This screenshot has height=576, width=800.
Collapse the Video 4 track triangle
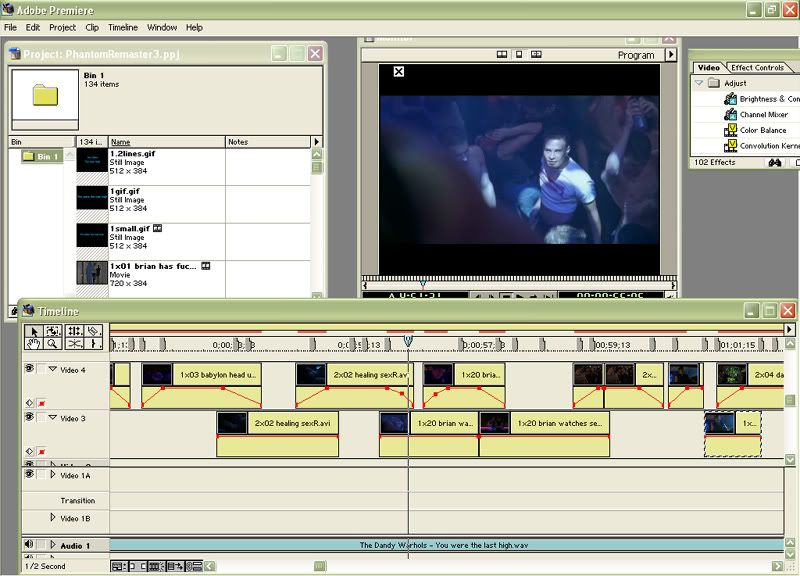click(53, 369)
